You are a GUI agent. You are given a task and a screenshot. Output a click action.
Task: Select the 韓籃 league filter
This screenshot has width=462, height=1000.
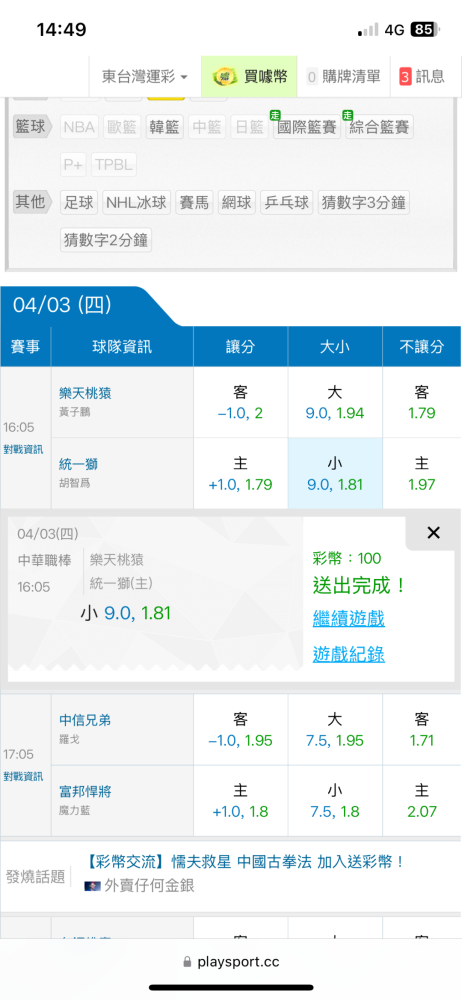click(x=165, y=128)
